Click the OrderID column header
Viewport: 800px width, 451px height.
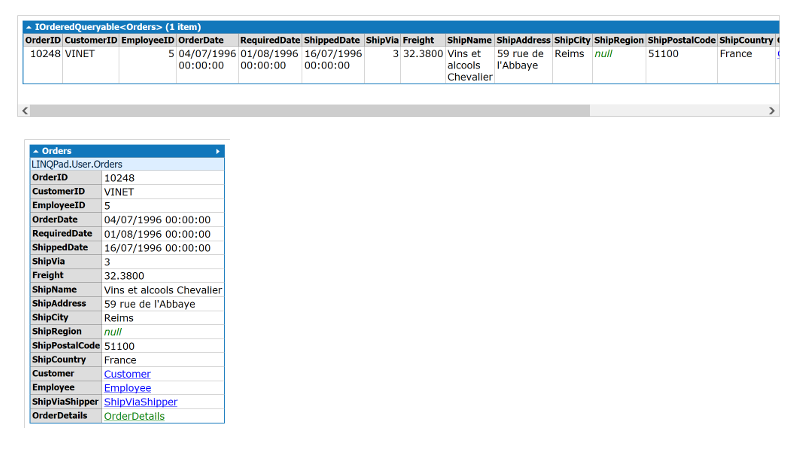coord(43,40)
